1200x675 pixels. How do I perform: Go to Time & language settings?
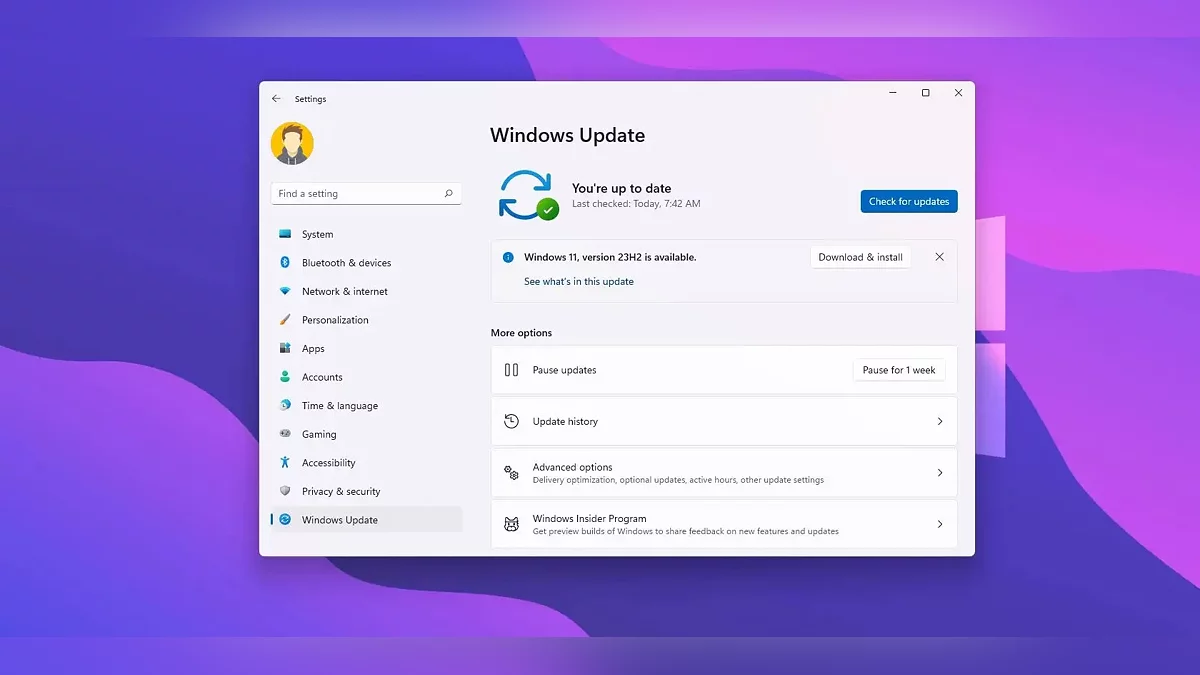coord(366,406)
